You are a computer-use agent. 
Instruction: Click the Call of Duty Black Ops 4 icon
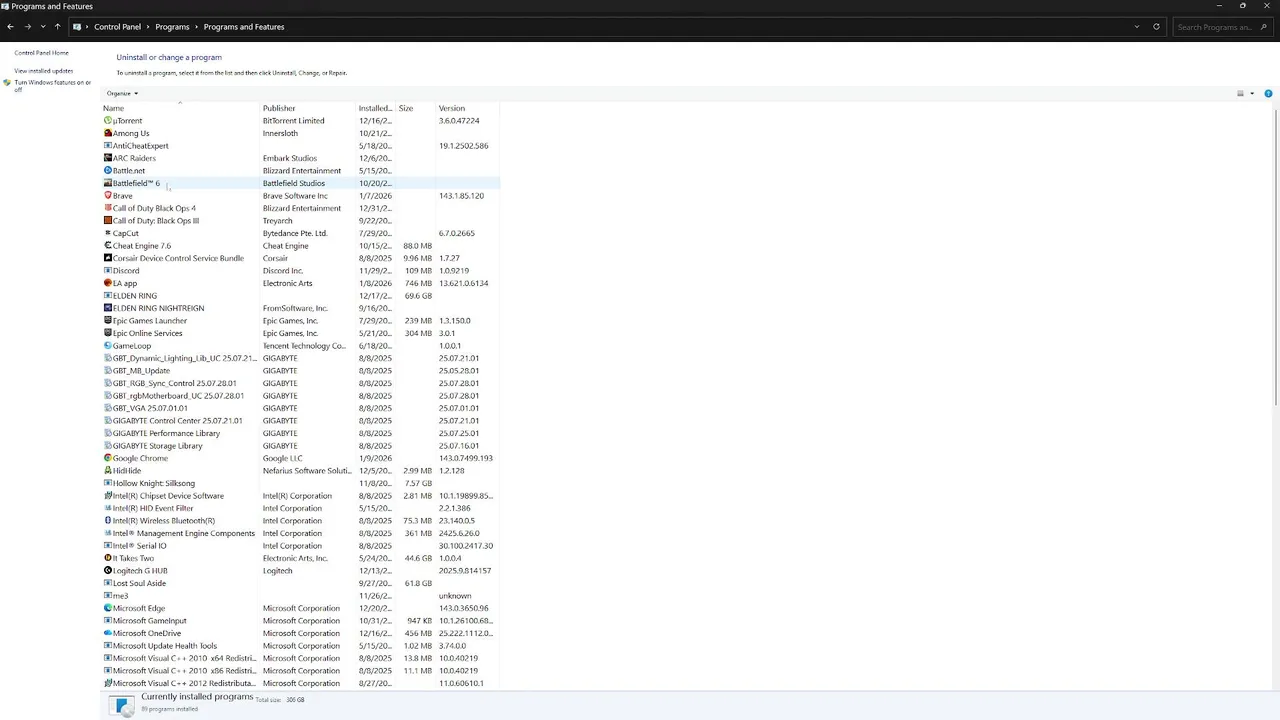point(108,208)
